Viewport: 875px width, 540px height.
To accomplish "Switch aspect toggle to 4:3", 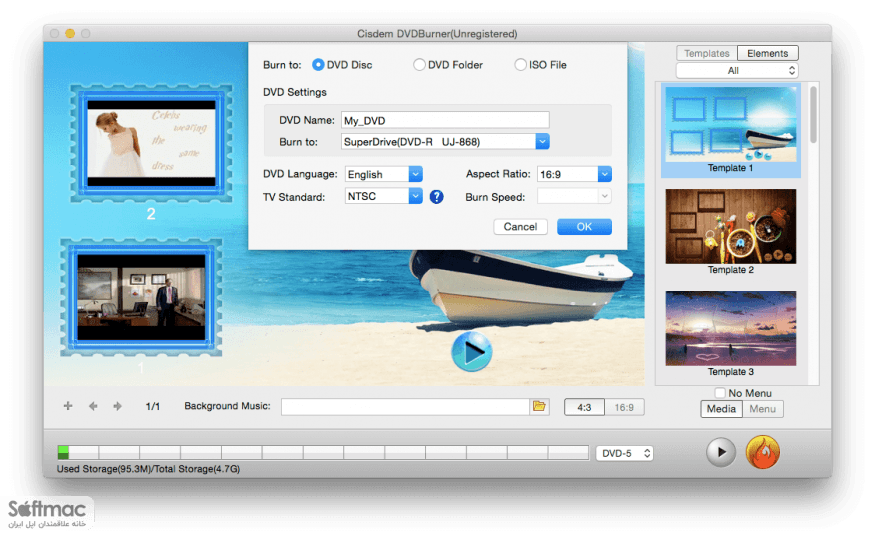I will pos(584,407).
